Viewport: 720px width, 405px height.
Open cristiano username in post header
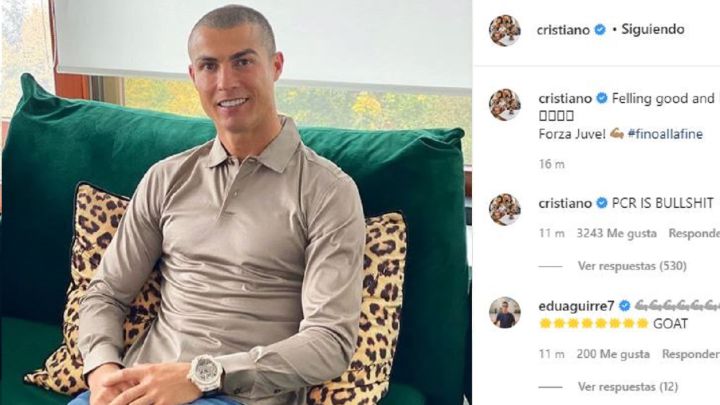pyautogui.click(x=563, y=30)
